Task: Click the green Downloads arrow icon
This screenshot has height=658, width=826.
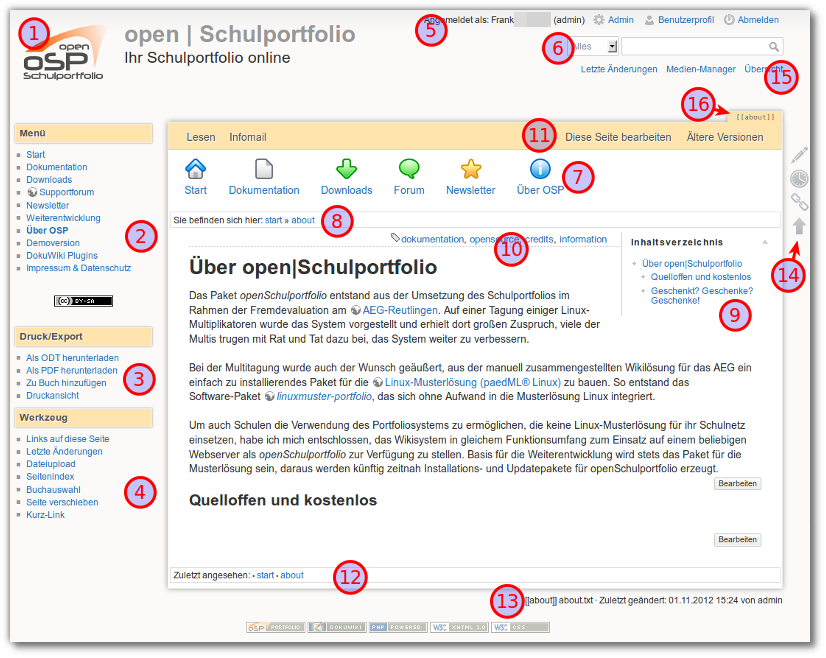Action: [346, 169]
